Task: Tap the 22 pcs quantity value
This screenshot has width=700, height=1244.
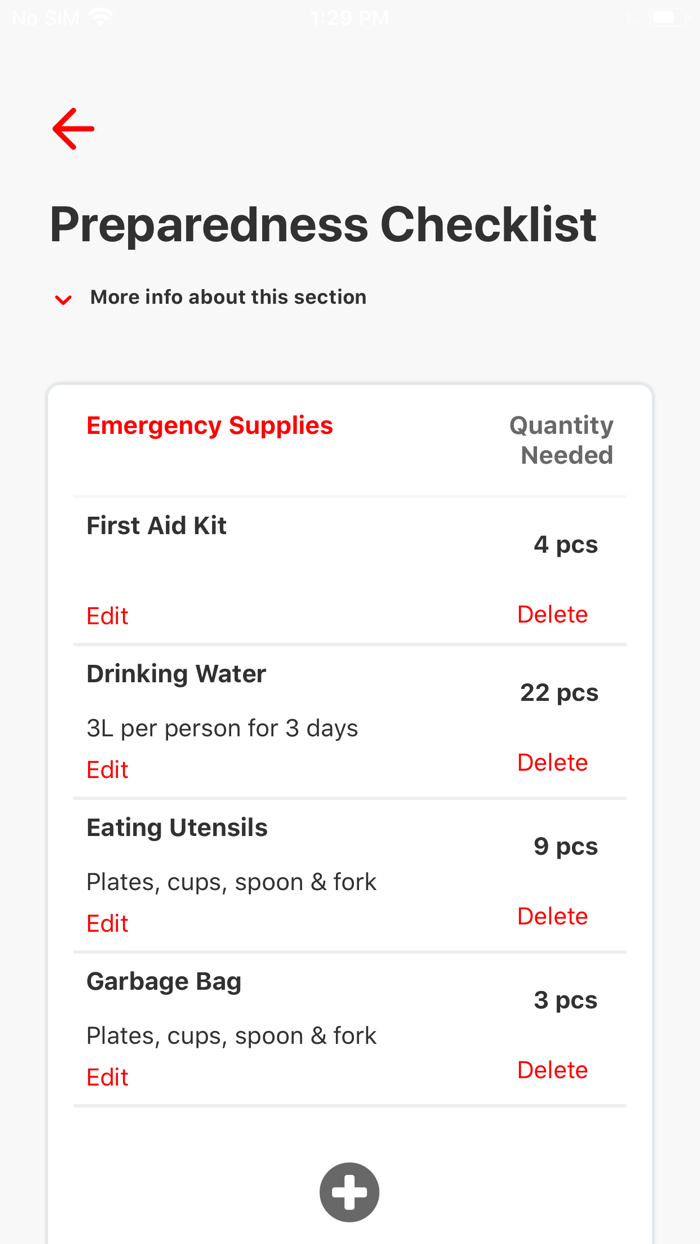Action: 559,692
